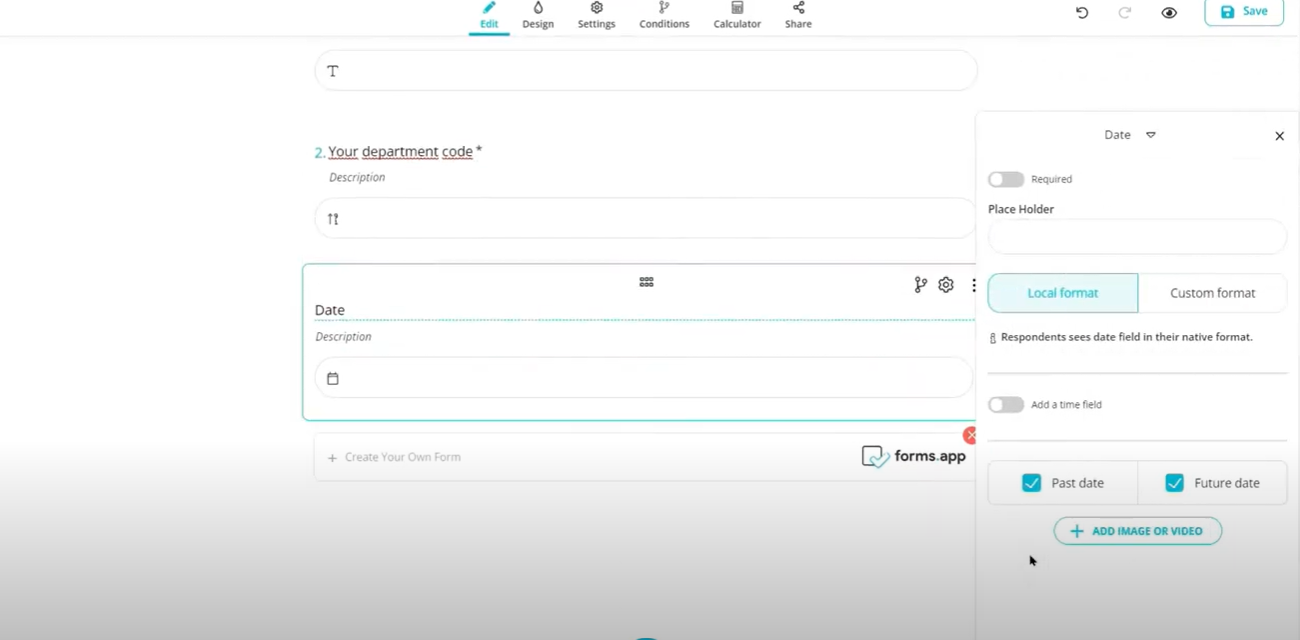The width and height of the screenshot is (1300, 640).
Task: Open the Design section in the top bar
Action: coord(538,15)
